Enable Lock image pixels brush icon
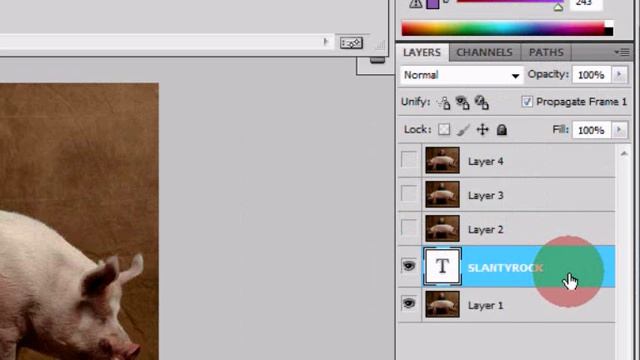The height and width of the screenshot is (360, 640). point(463,130)
